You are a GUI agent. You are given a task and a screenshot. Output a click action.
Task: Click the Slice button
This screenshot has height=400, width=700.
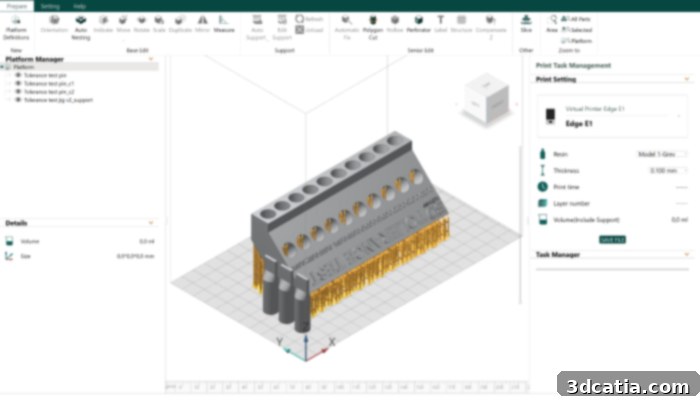coord(526,24)
